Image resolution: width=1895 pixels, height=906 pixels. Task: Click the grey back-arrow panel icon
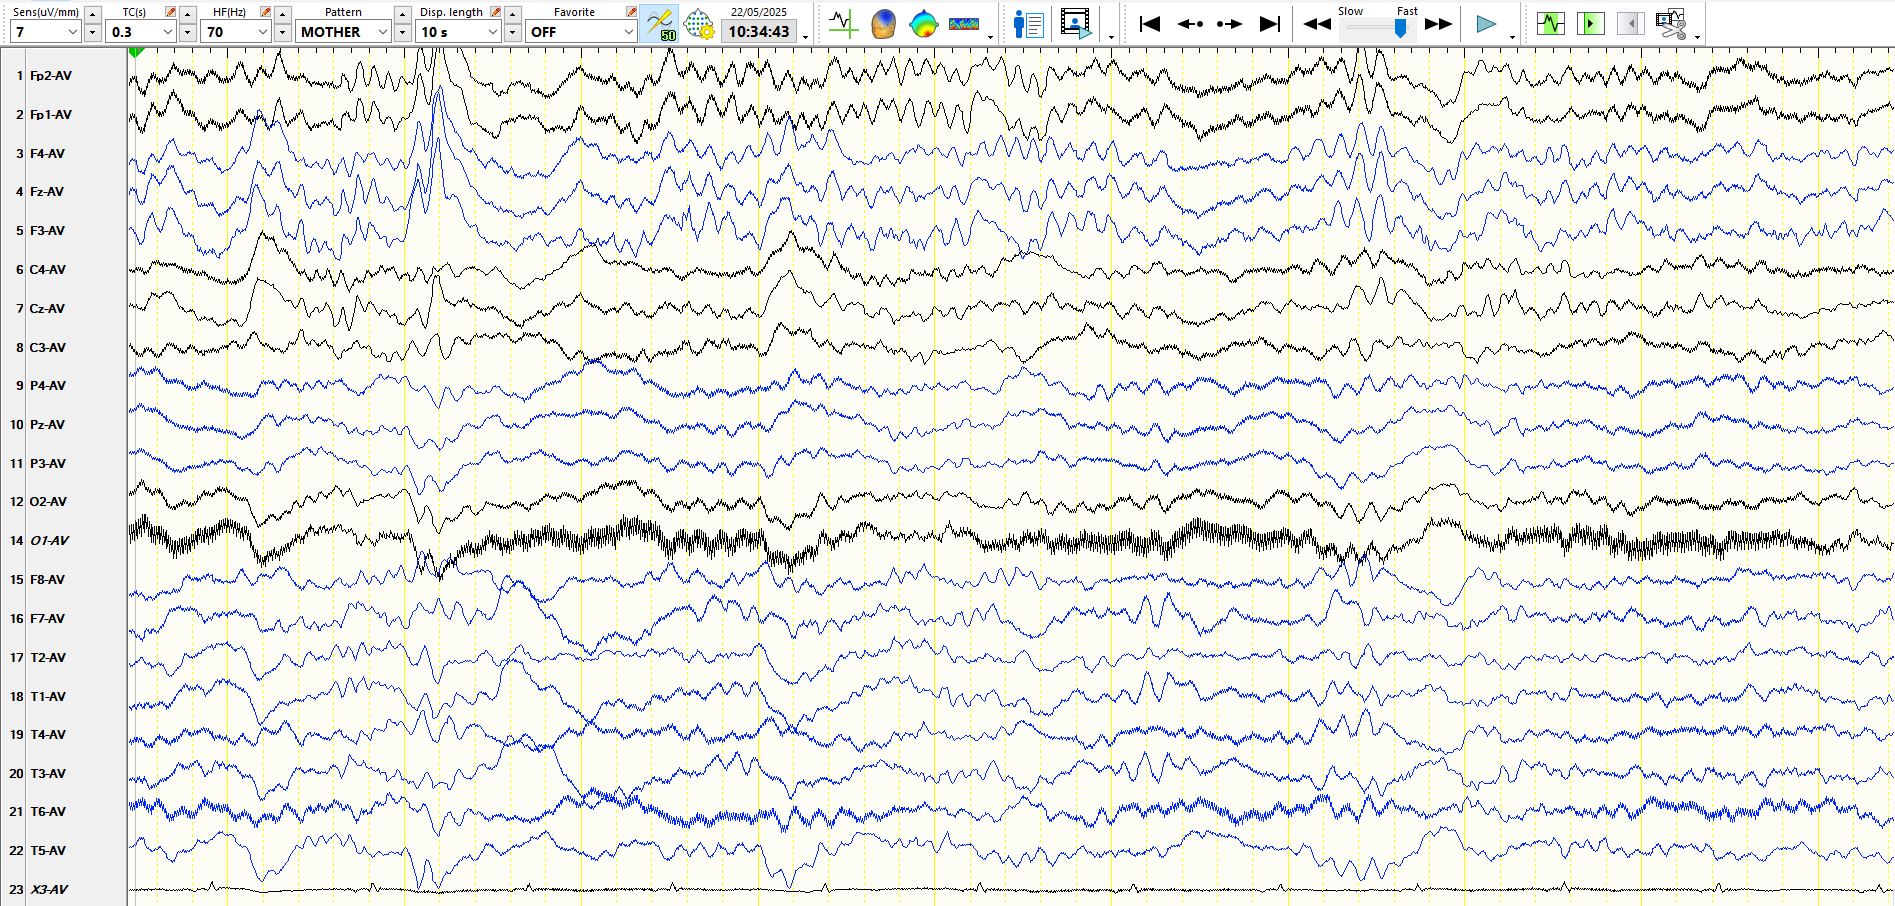1630,23
